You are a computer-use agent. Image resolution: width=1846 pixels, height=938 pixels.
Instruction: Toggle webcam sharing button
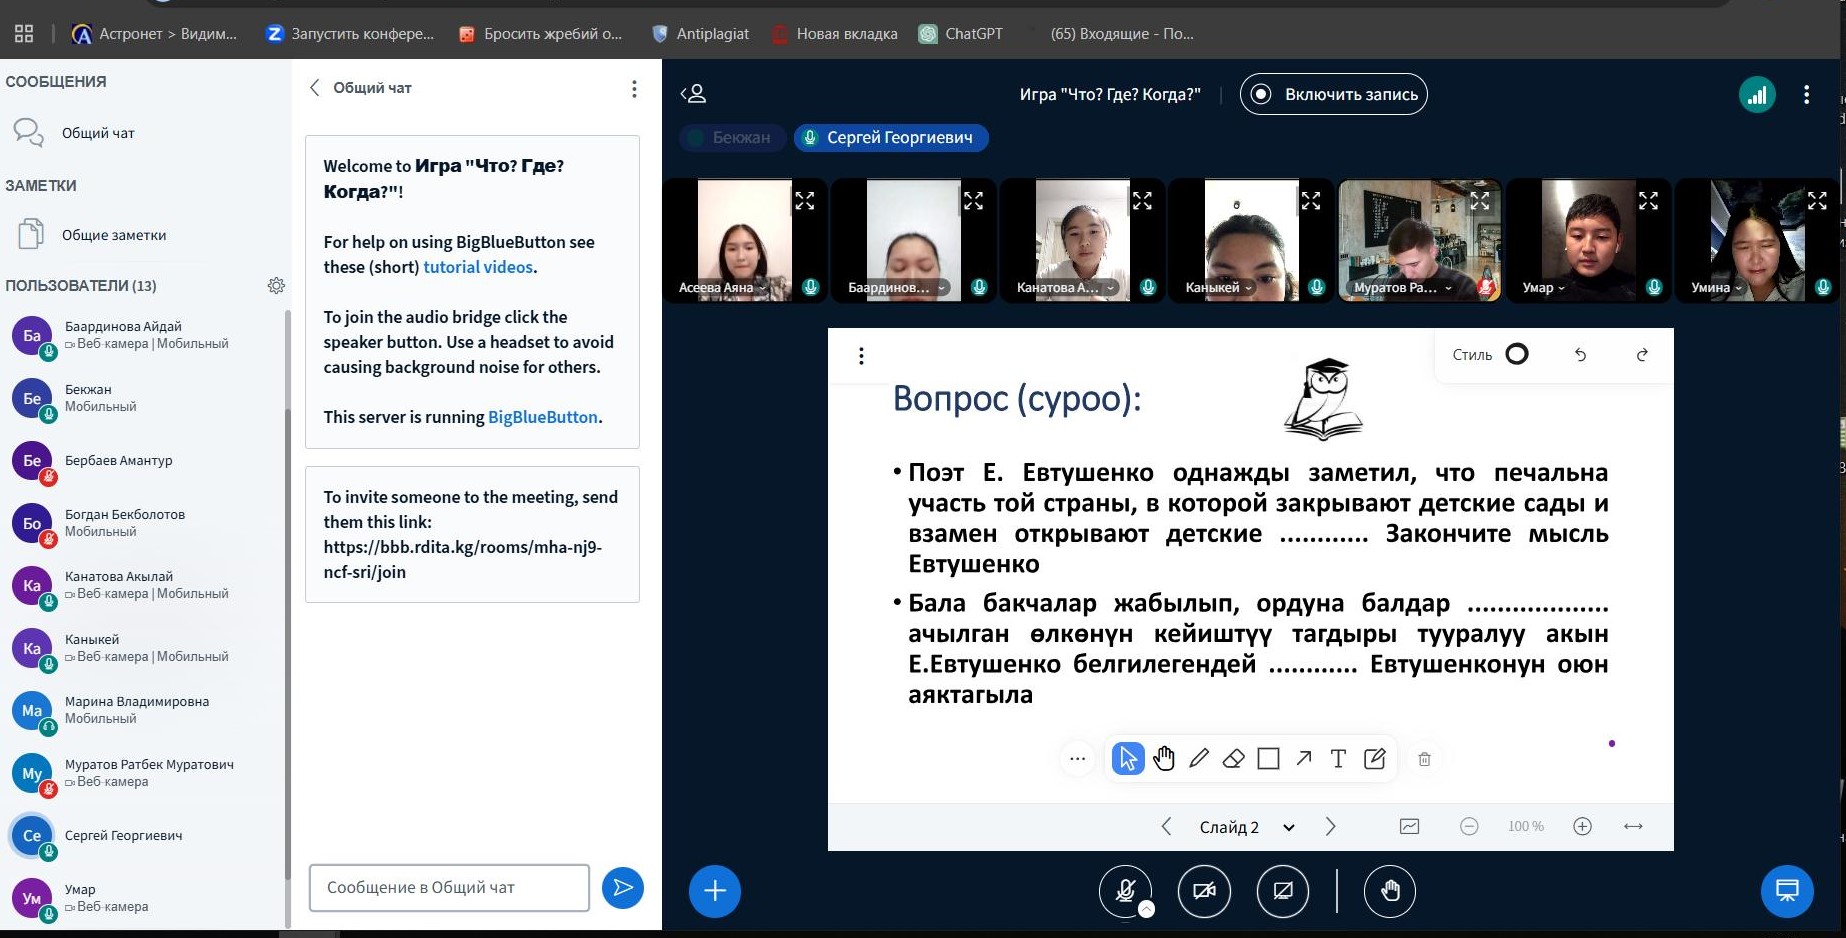tap(1204, 891)
